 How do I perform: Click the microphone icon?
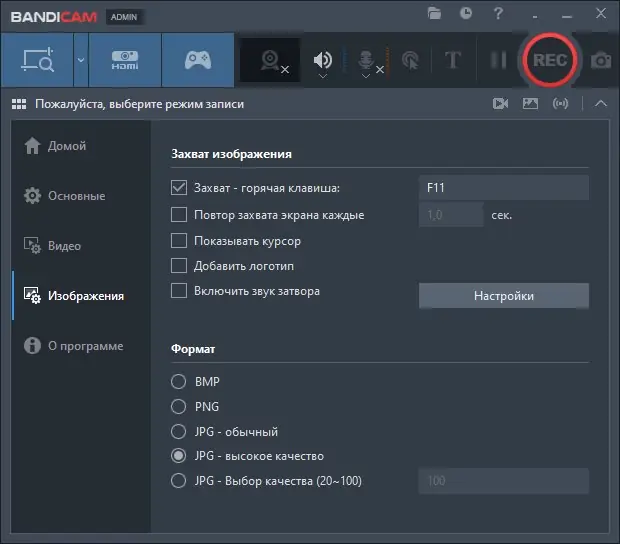point(366,59)
